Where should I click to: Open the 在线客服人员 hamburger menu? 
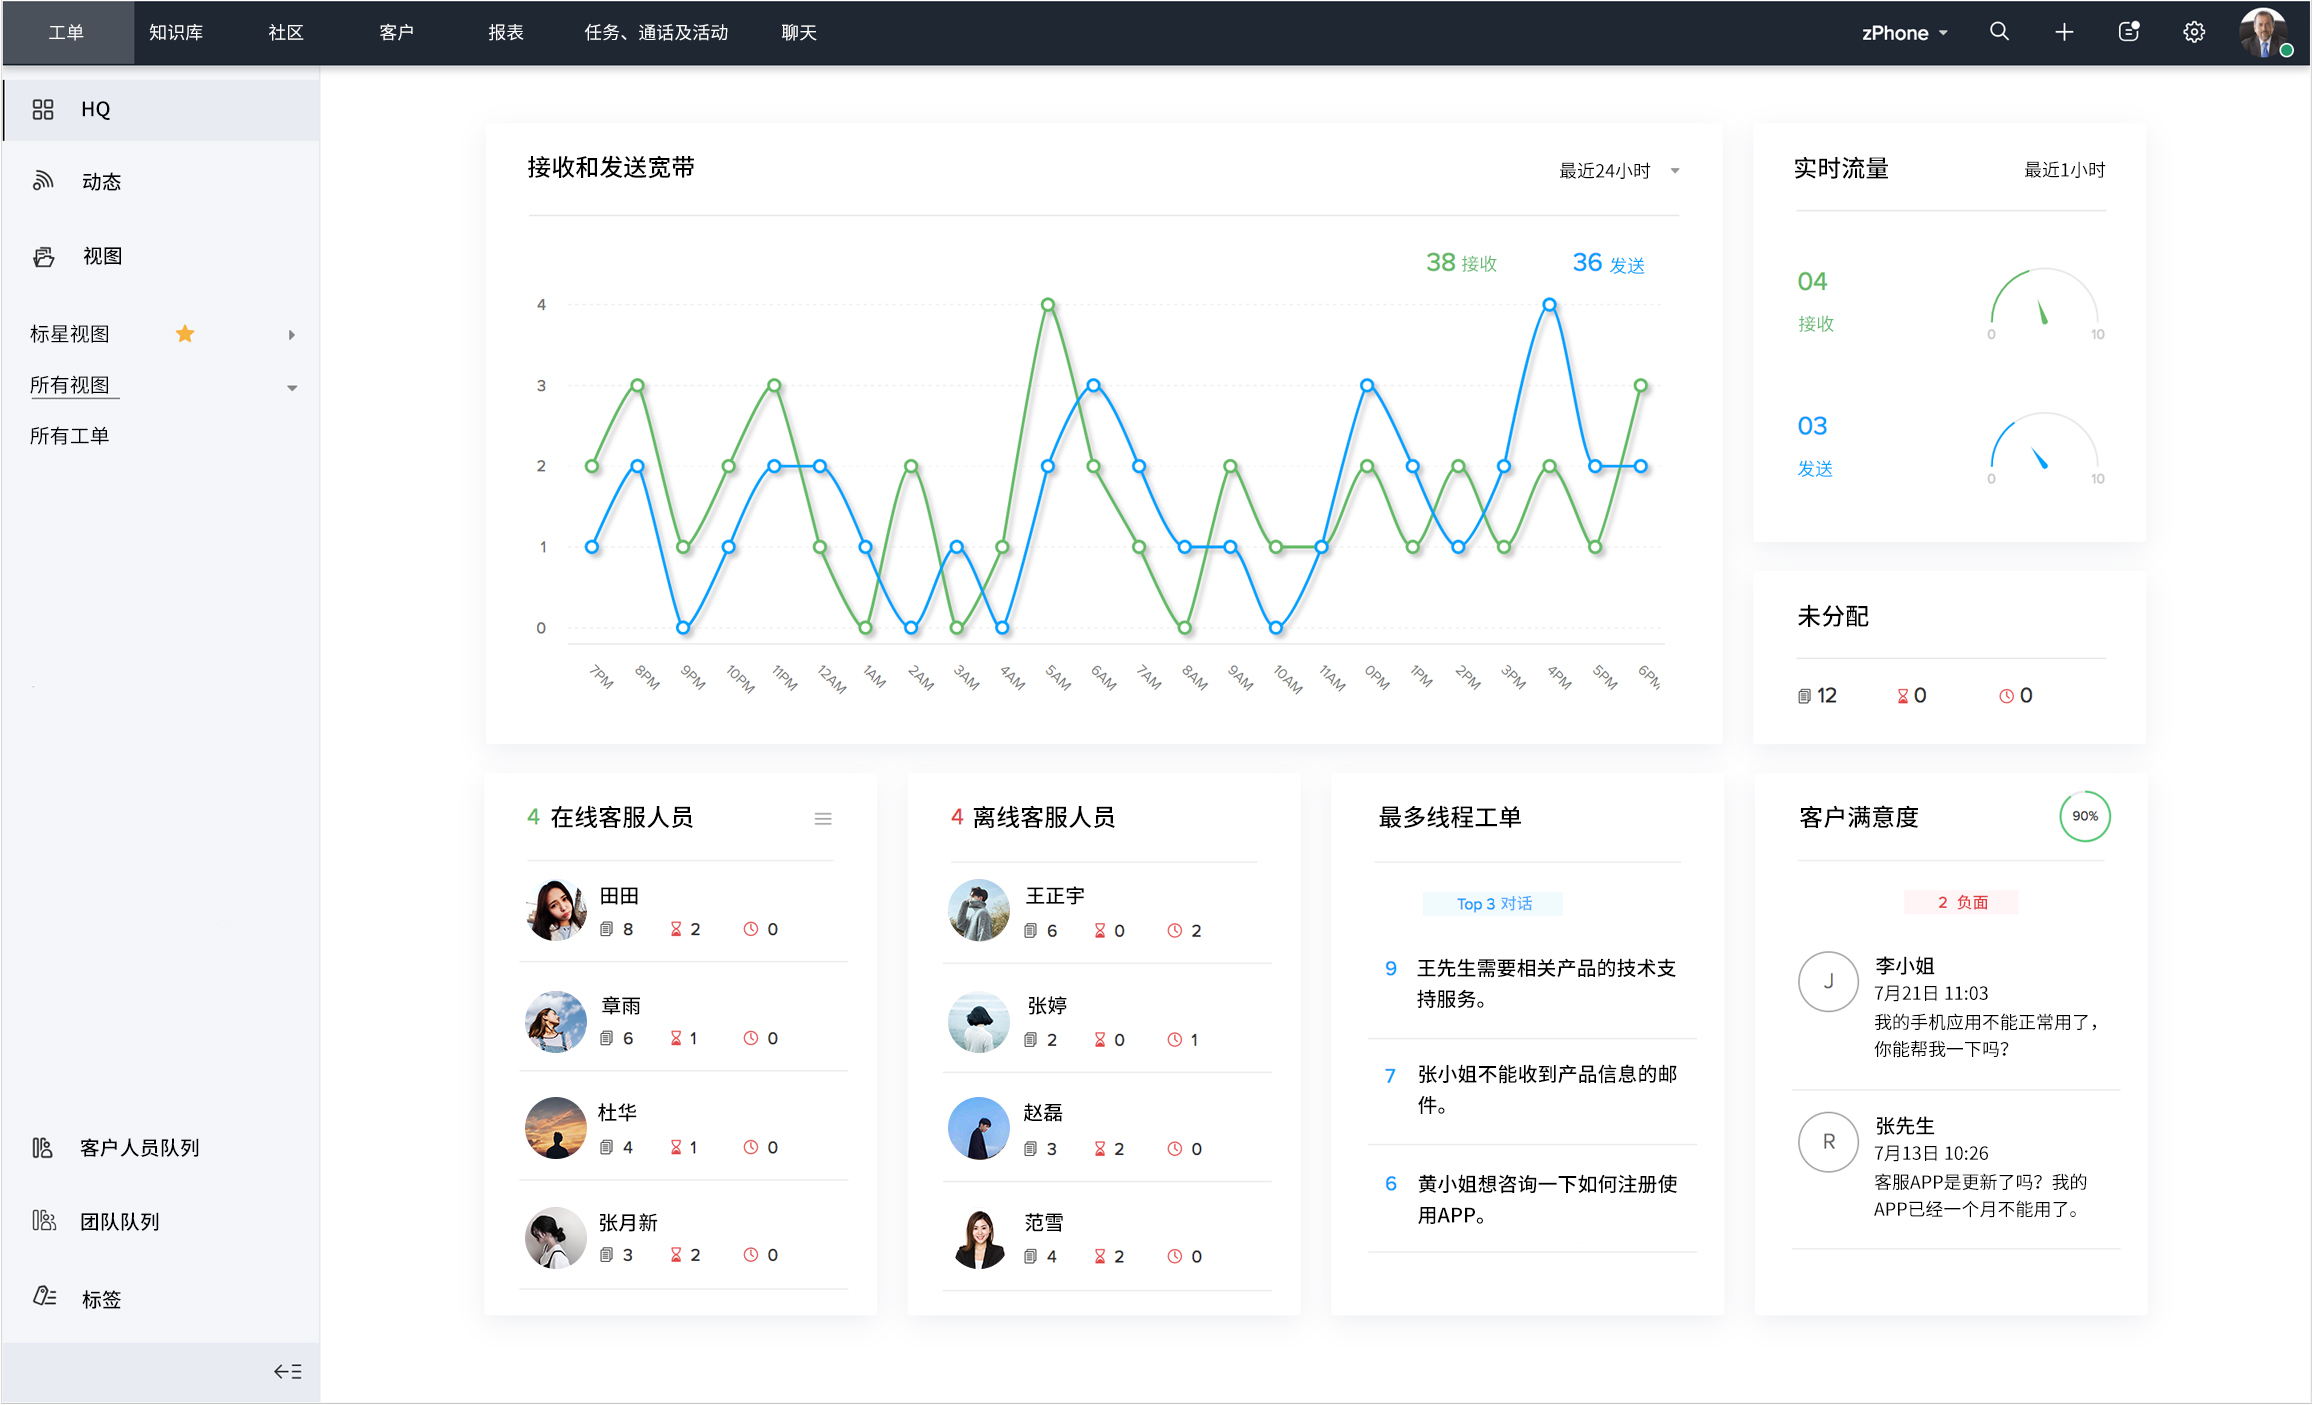pos(823,819)
